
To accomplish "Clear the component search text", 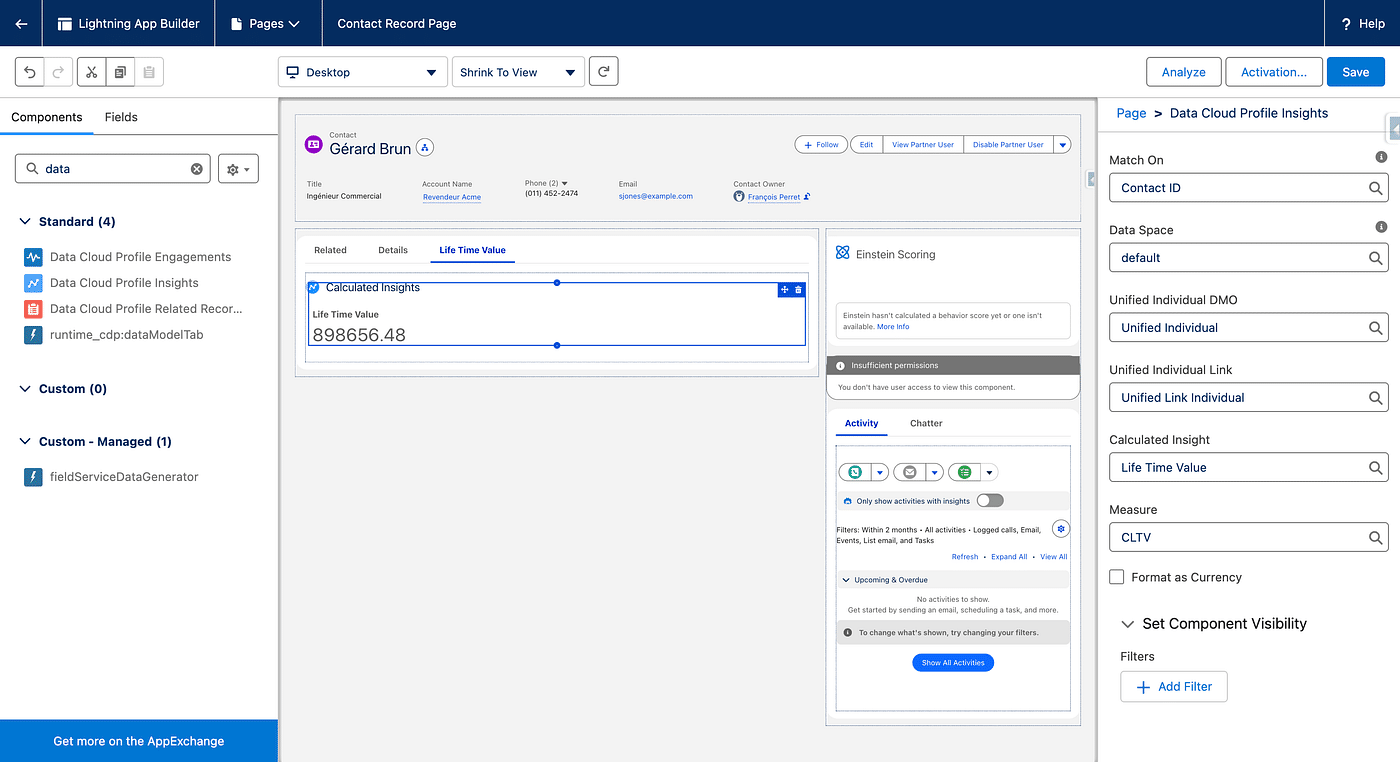I will (x=197, y=169).
